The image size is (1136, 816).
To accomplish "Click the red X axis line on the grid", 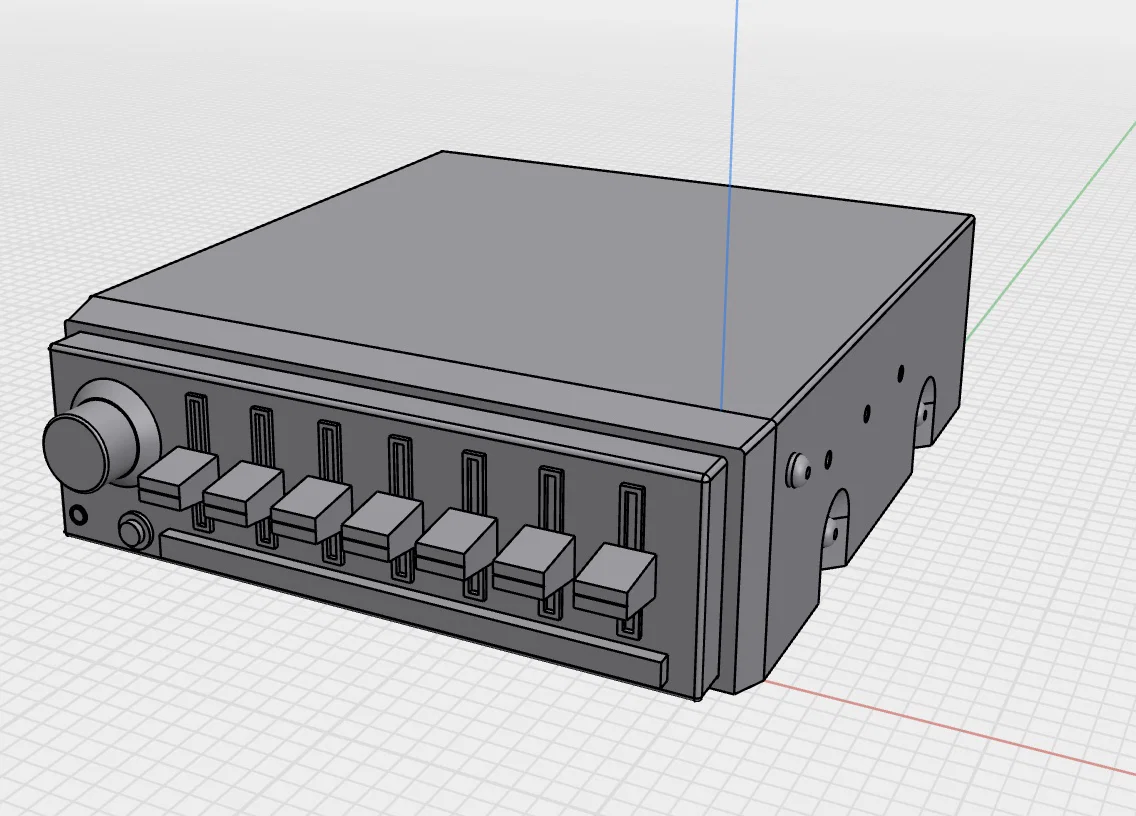I will (x=949, y=728).
